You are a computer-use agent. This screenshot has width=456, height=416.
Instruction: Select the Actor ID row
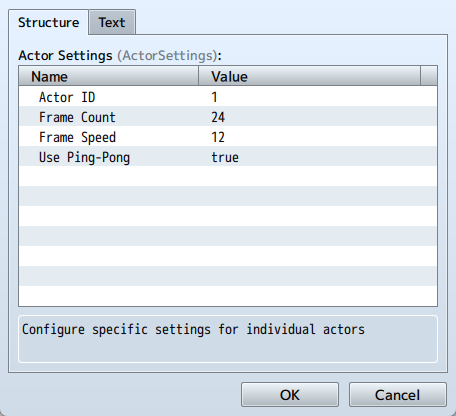click(x=228, y=96)
